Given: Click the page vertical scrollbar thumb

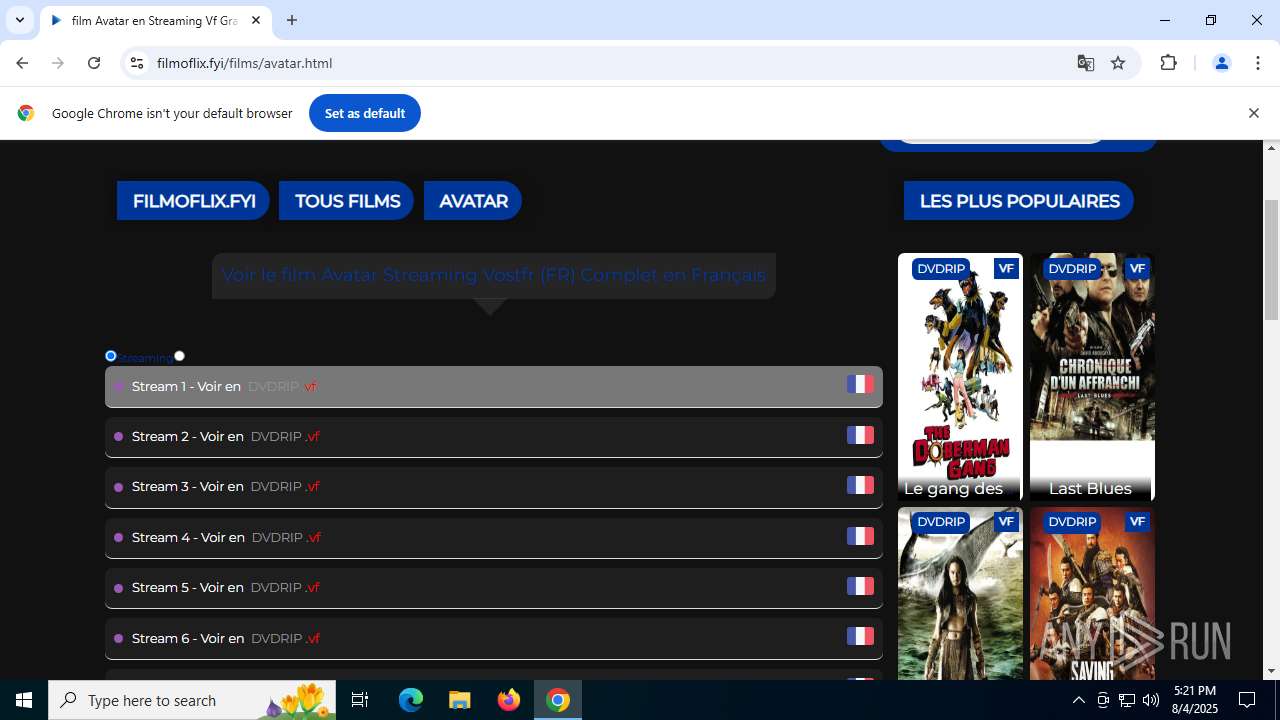Looking at the screenshot, I should coord(1272,260).
